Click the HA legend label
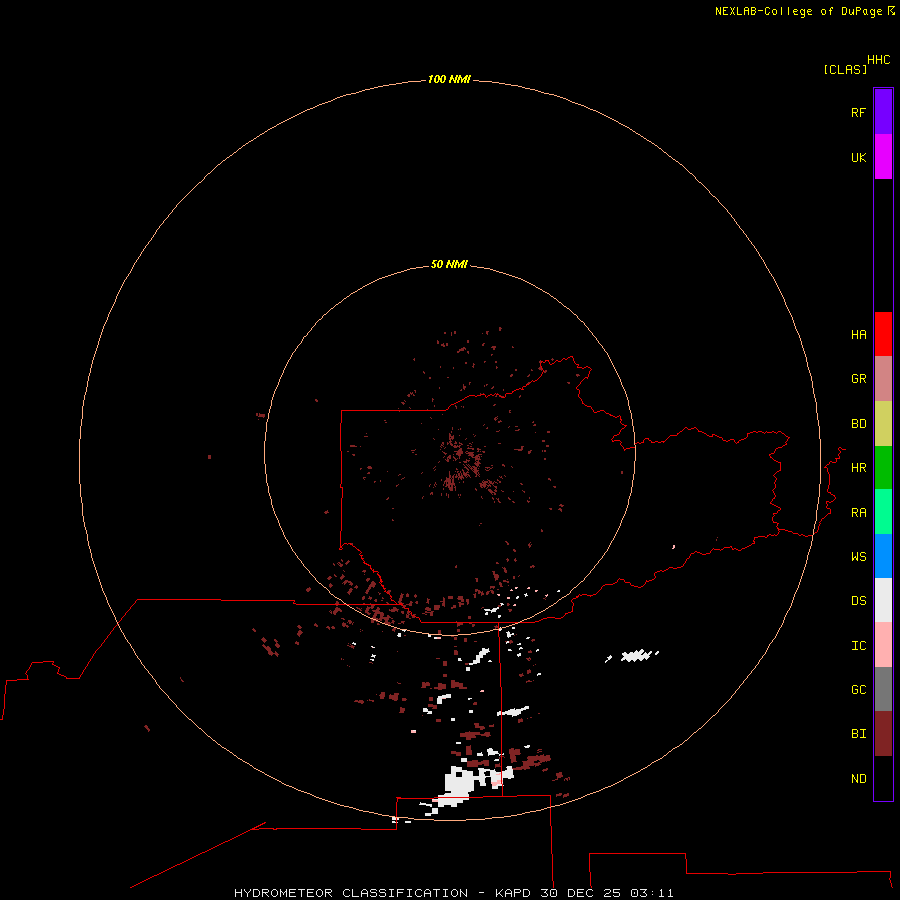This screenshot has width=900, height=900. click(x=858, y=335)
